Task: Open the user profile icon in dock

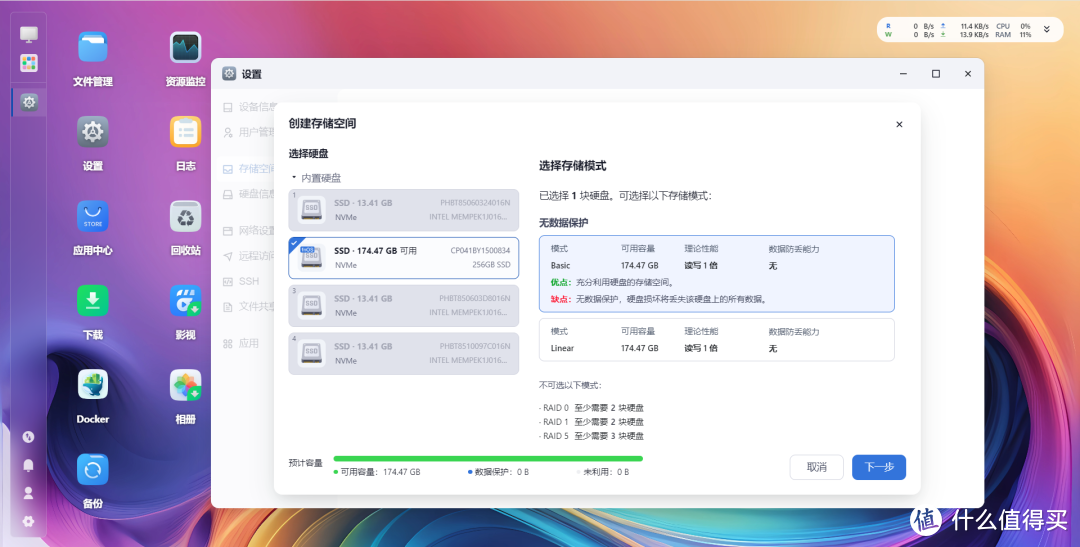Action: click(x=28, y=493)
